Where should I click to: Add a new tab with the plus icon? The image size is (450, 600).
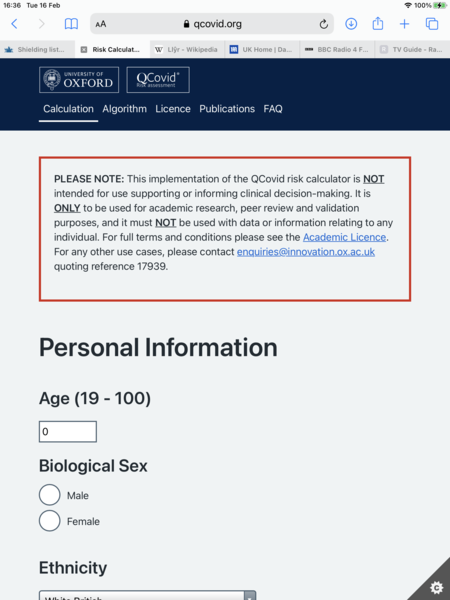(x=404, y=24)
